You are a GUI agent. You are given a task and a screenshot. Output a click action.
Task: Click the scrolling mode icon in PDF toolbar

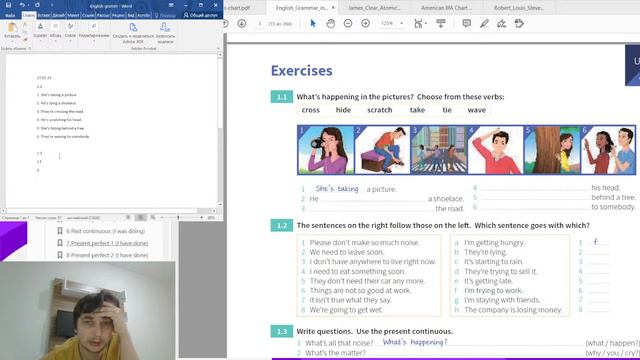[441, 24]
